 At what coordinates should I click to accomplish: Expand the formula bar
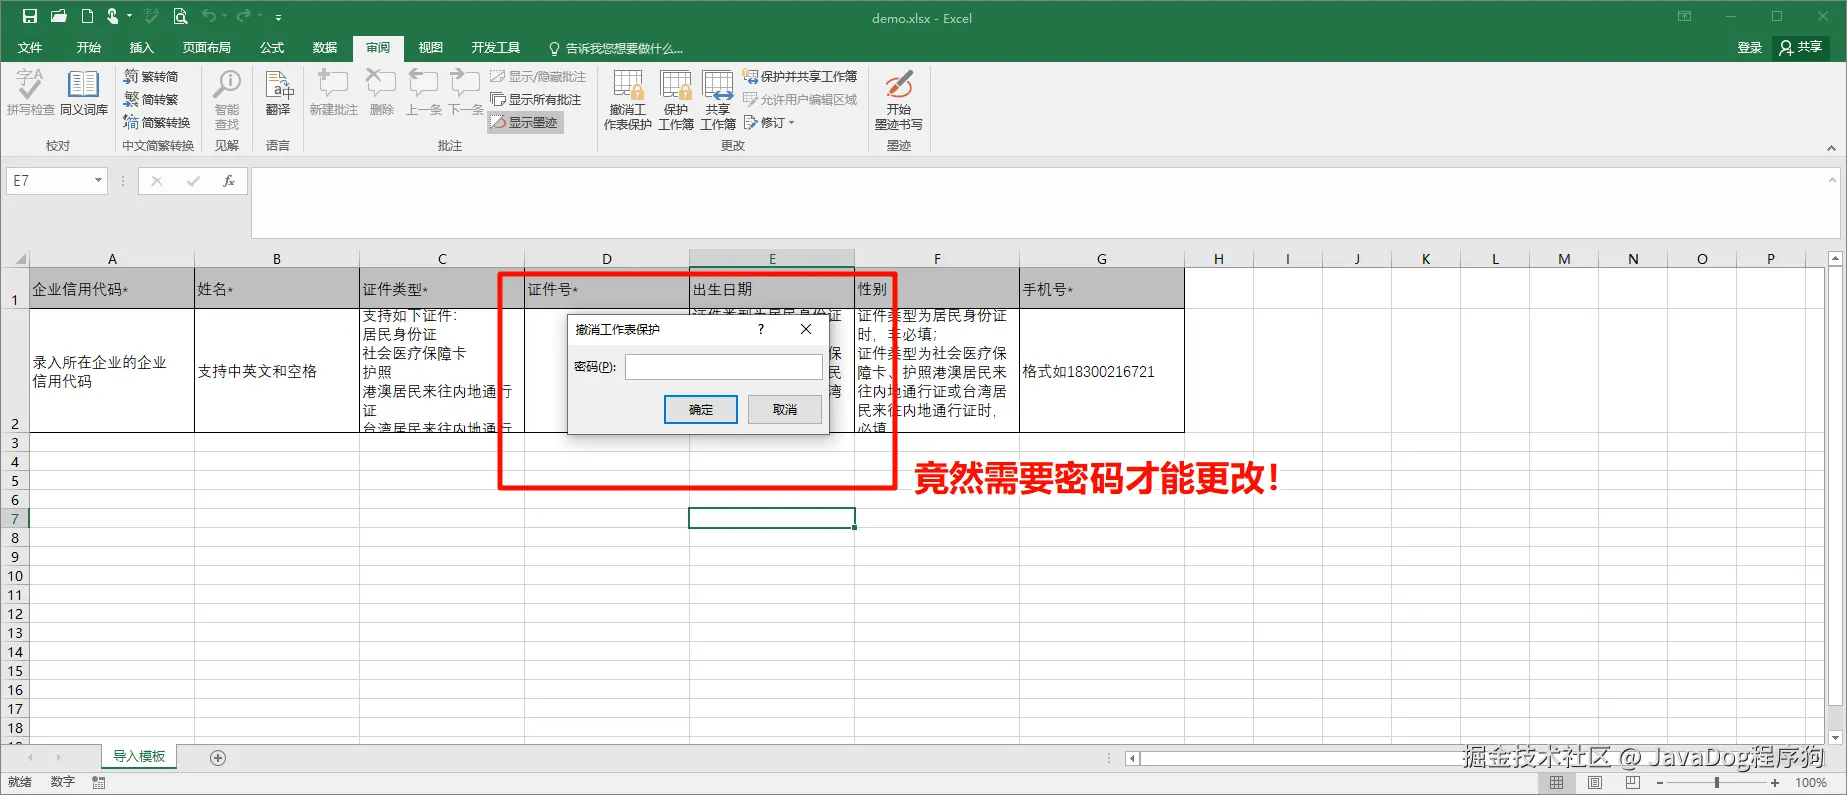[1832, 181]
